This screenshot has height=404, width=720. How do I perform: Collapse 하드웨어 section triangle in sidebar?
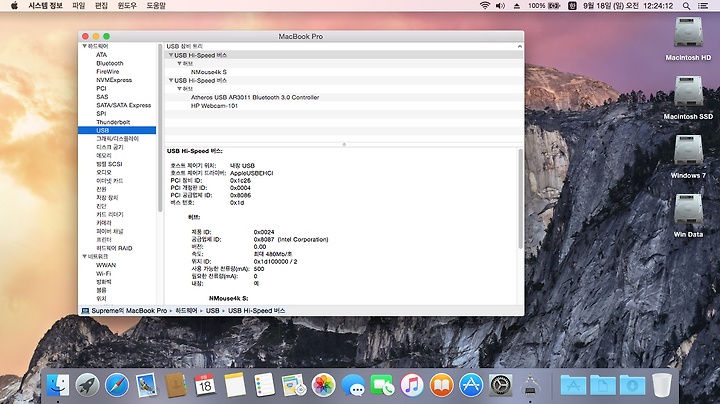tap(84, 46)
